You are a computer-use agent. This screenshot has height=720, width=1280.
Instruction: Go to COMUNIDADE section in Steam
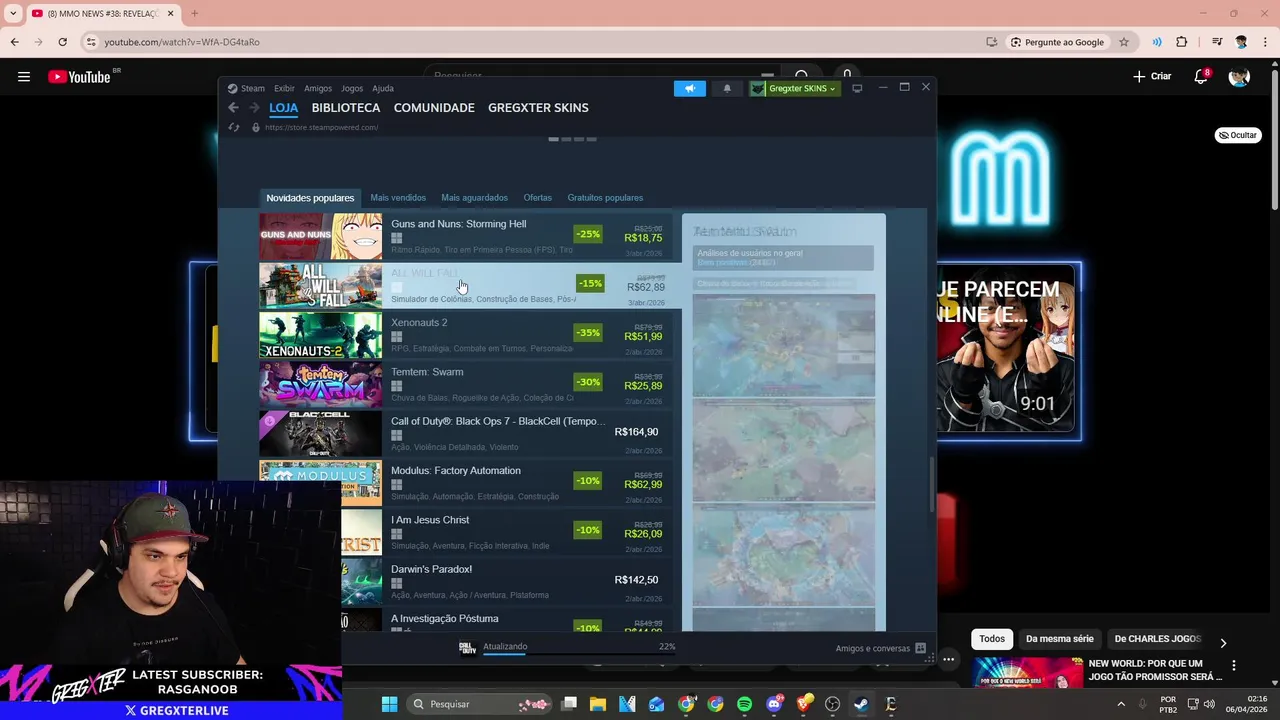434,108
